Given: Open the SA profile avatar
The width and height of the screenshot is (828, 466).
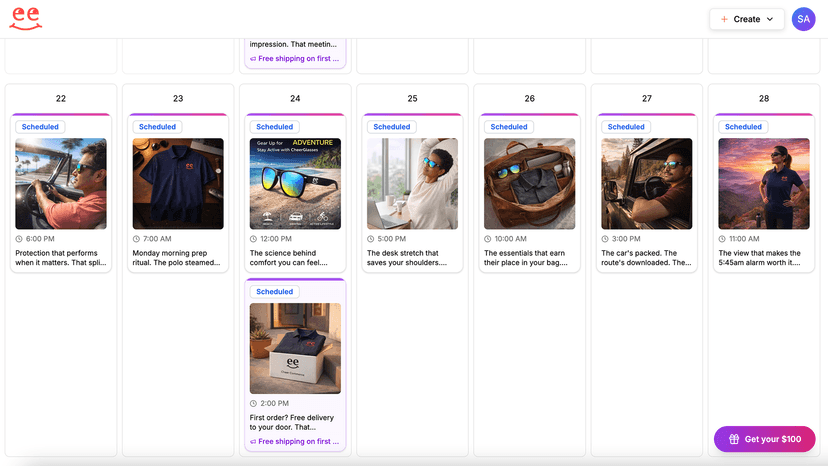Looking at the screenshot, I should 803,19.
